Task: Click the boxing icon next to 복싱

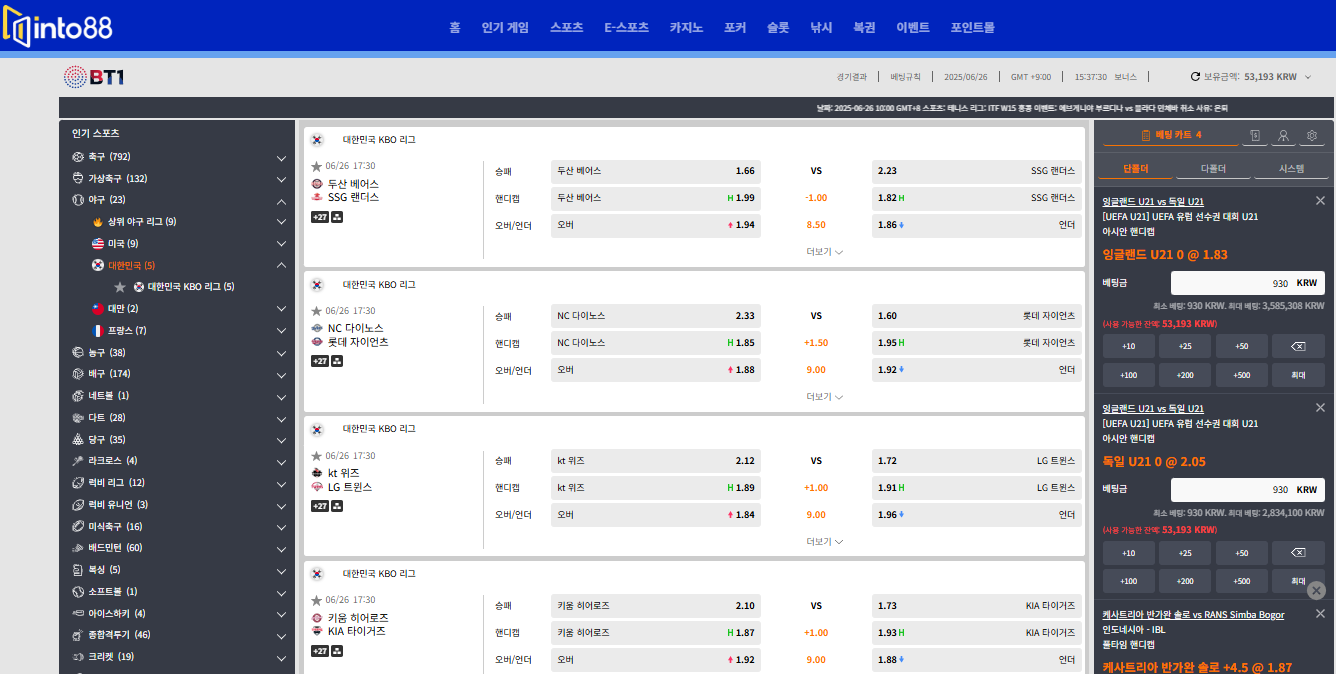Action: tap(78, 570)
